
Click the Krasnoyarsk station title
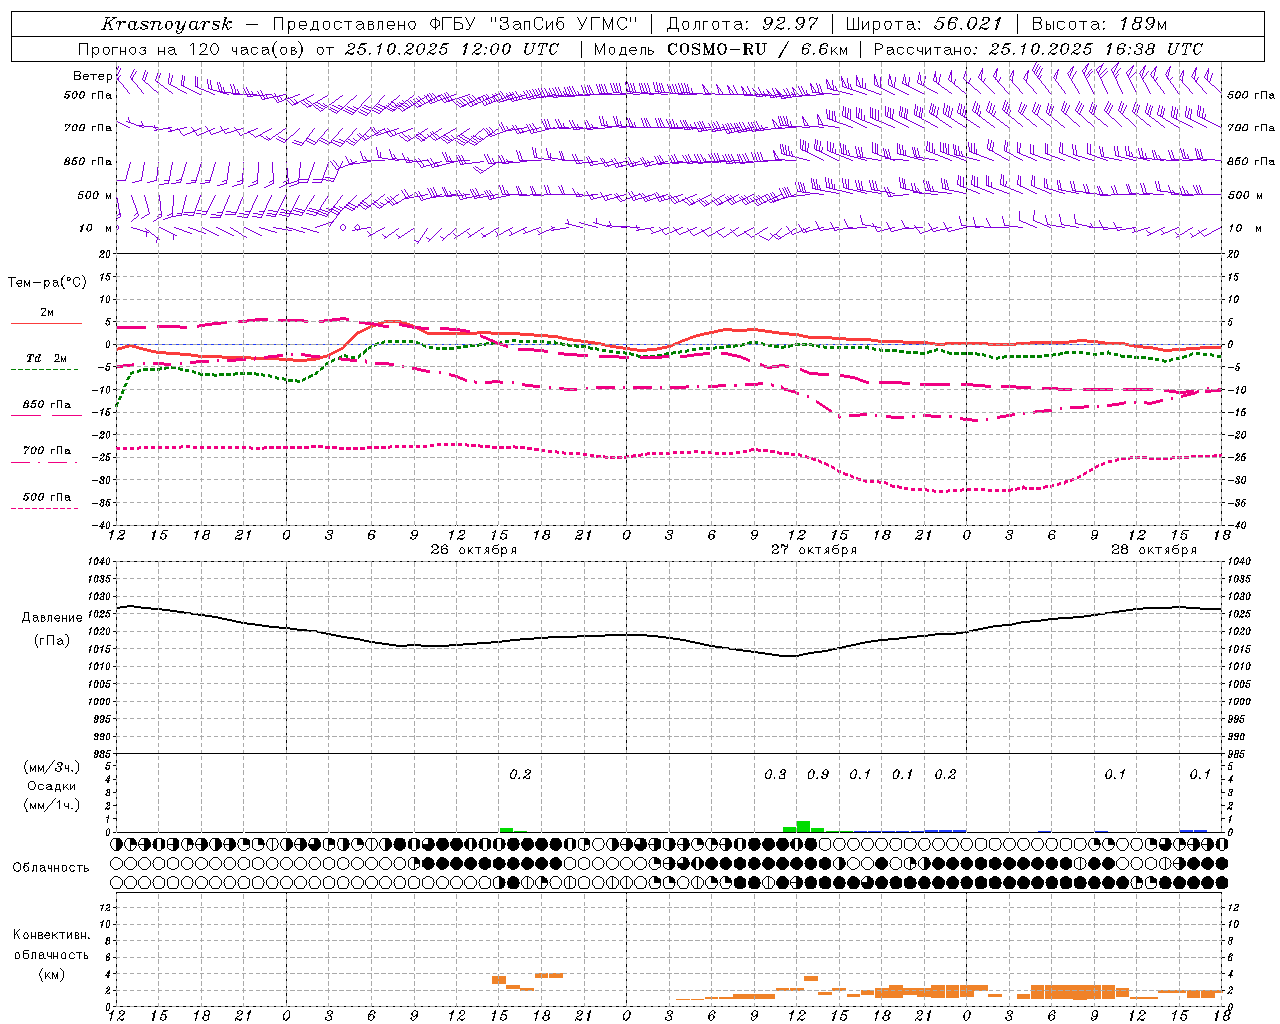(x=167, y=24)
